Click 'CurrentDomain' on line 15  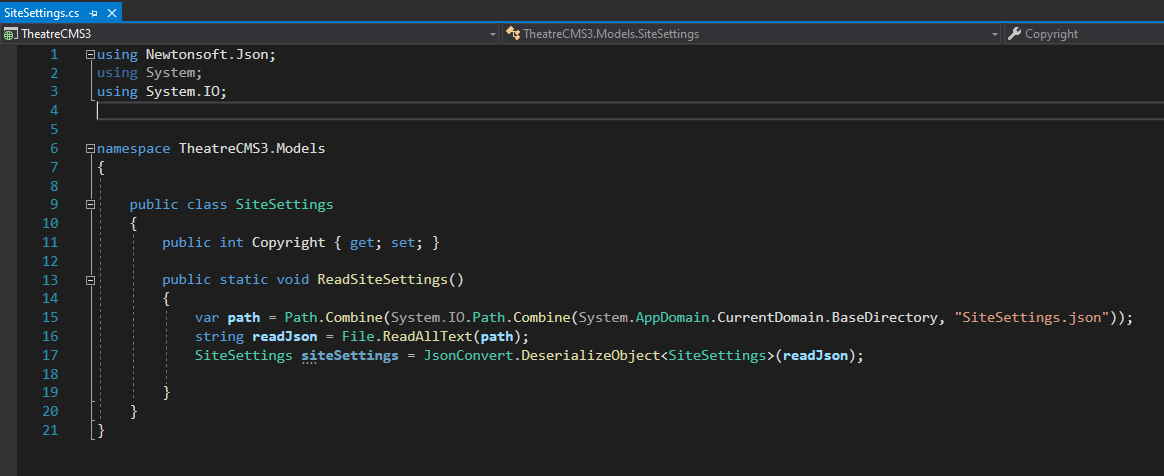click(x=771, y=318)
